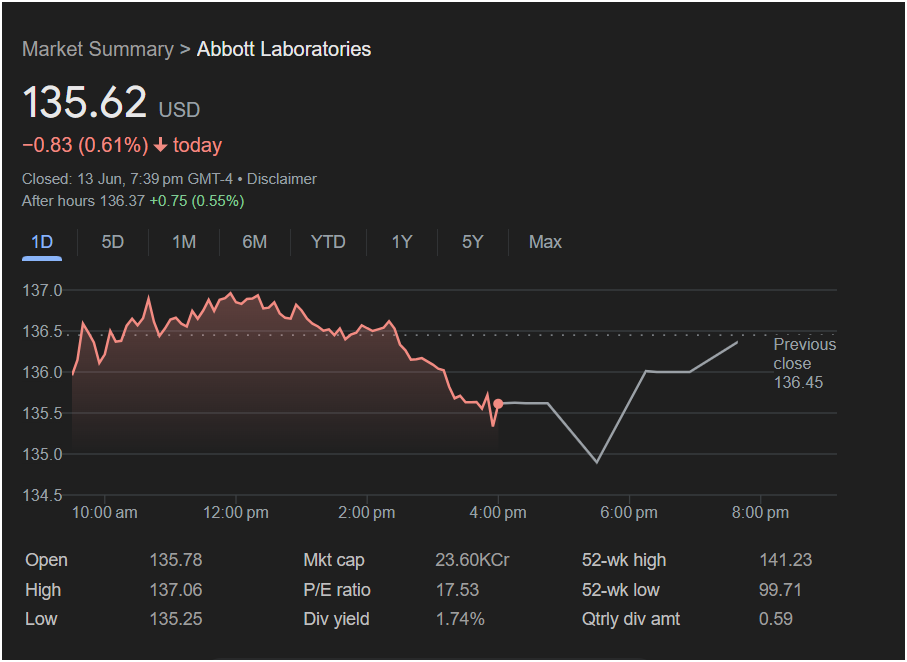
Task: Click the +0.75 (0.55%) after-hours change
Action: [x=197, y=201]
